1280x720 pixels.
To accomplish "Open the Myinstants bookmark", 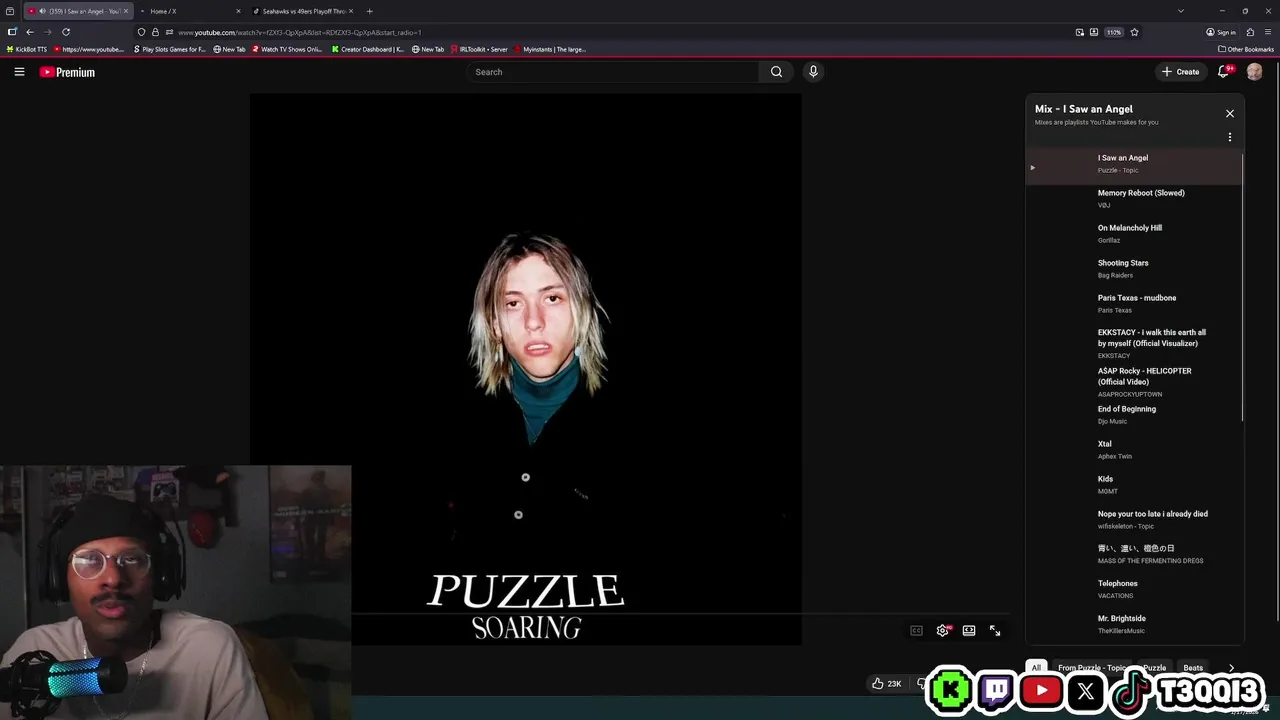I will [x=551, y=49].
